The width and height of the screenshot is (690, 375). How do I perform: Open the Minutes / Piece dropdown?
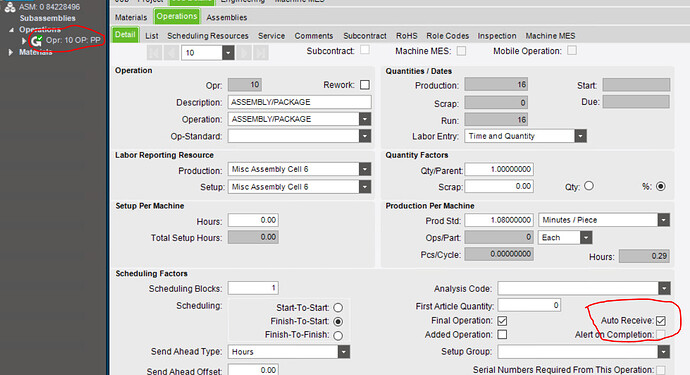coord(664,220)
